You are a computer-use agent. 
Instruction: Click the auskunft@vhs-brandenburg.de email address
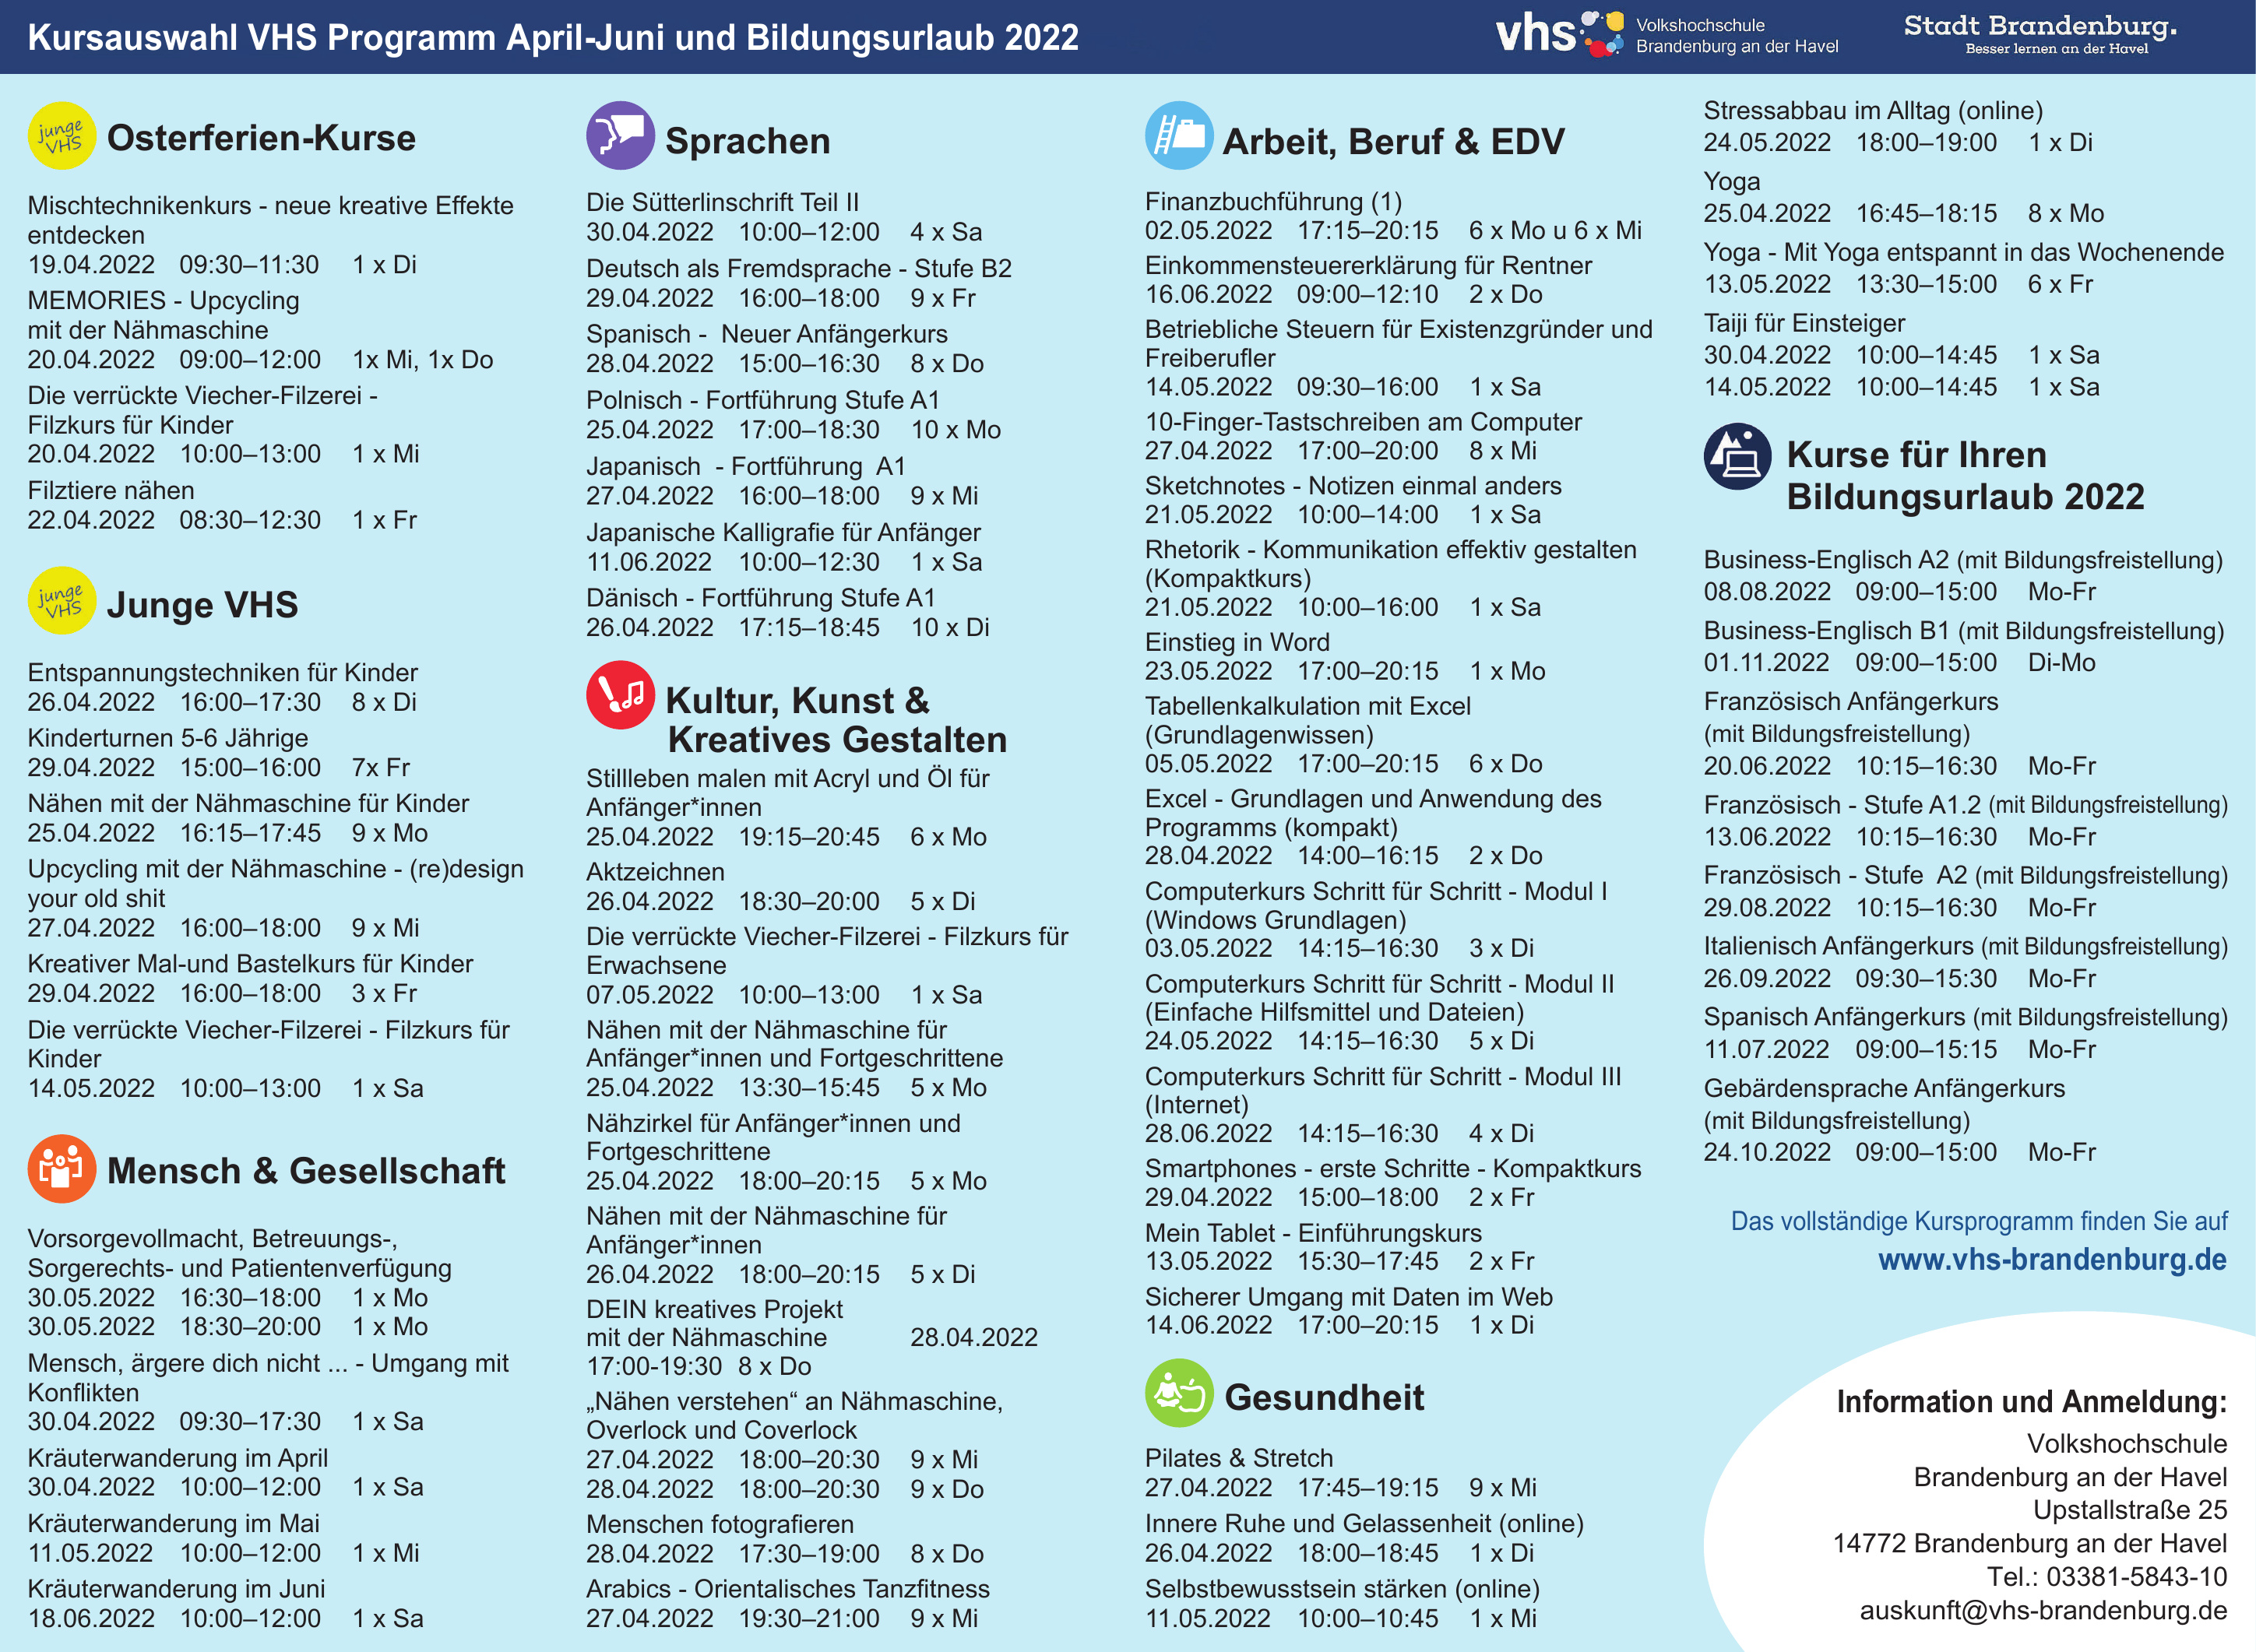(x=2043, y=1610)
